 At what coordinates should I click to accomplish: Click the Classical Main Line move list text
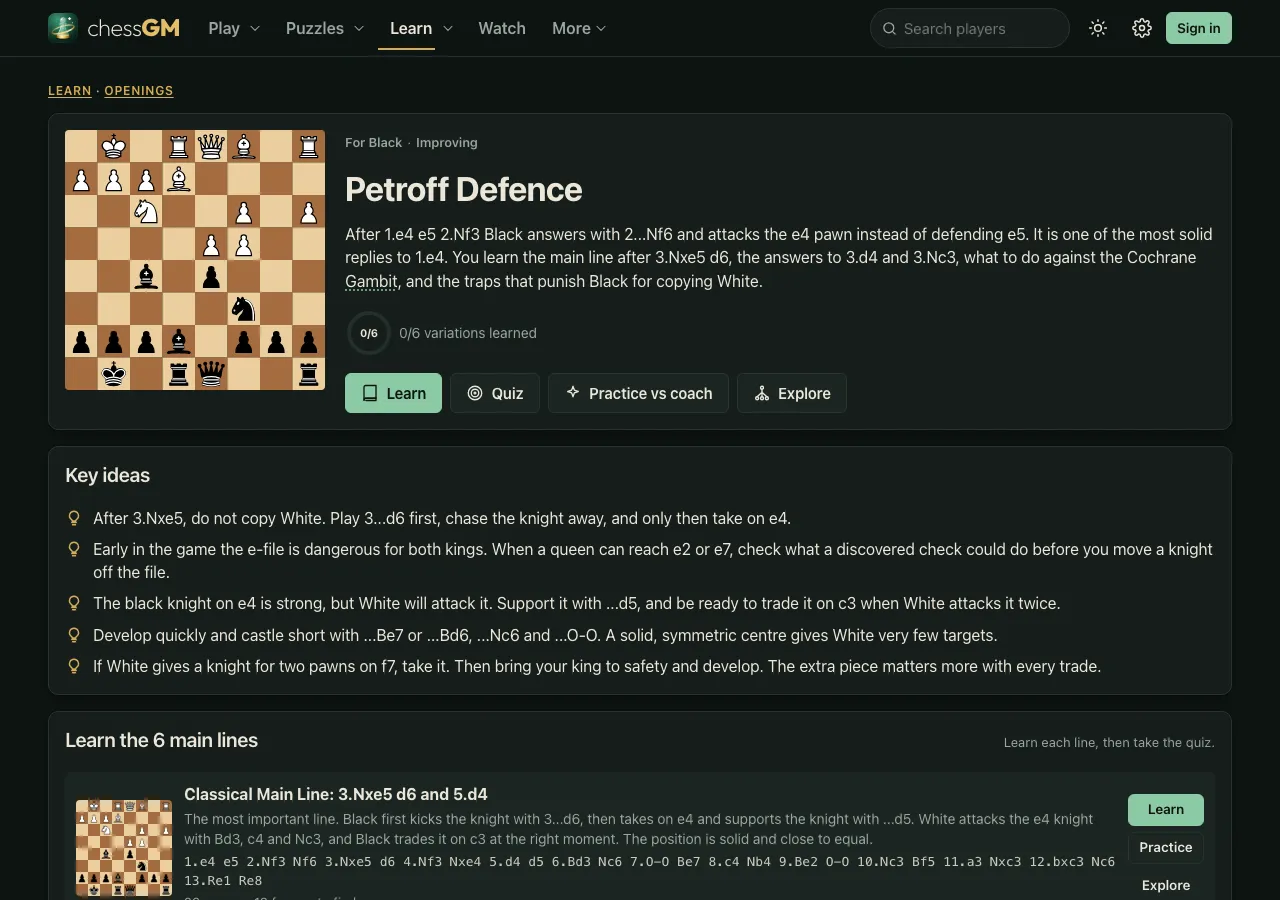coord(649,870)
